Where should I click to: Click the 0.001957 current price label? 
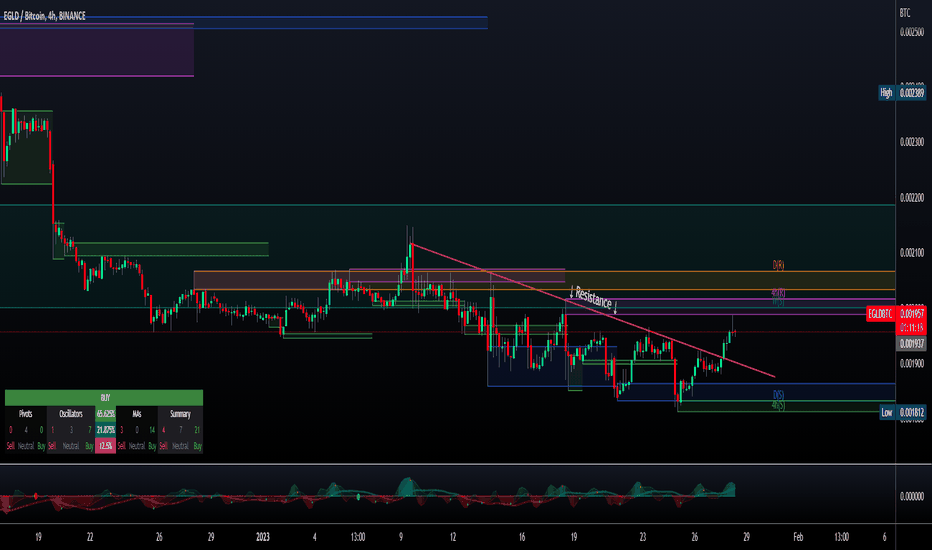(x=912, y=313)
